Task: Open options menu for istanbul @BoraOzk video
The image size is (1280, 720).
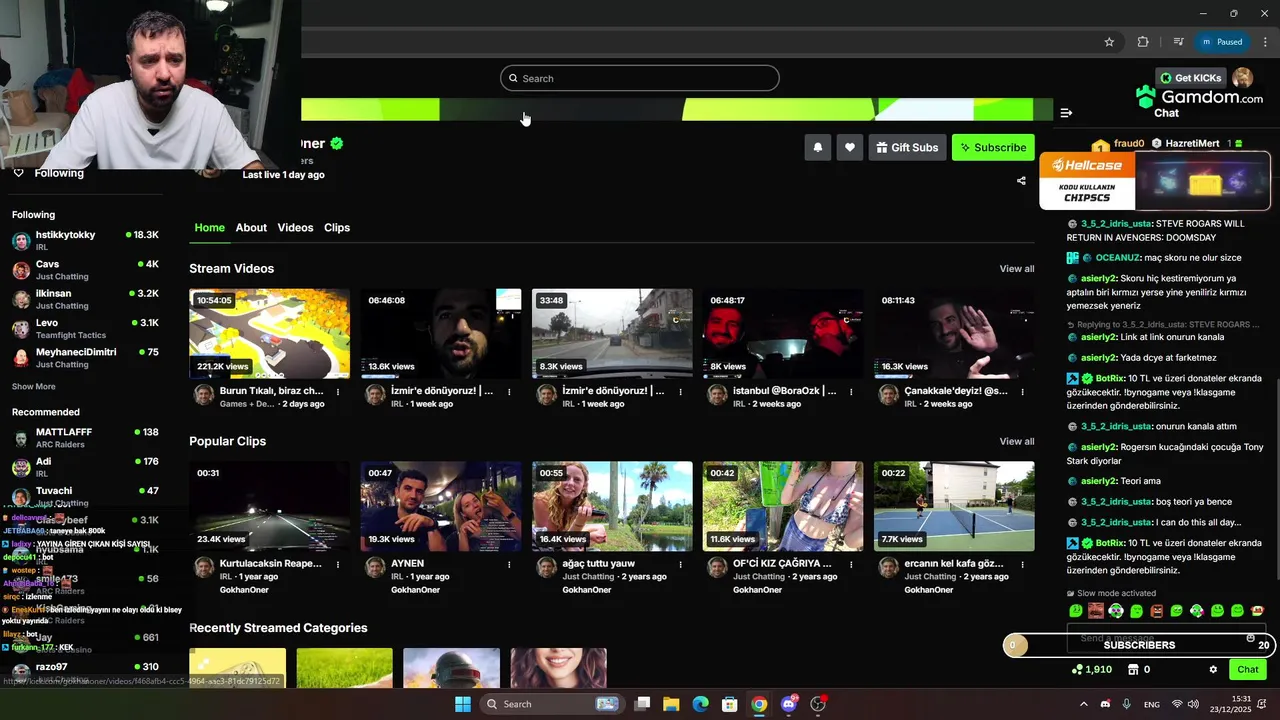Action: pos(851,392)
